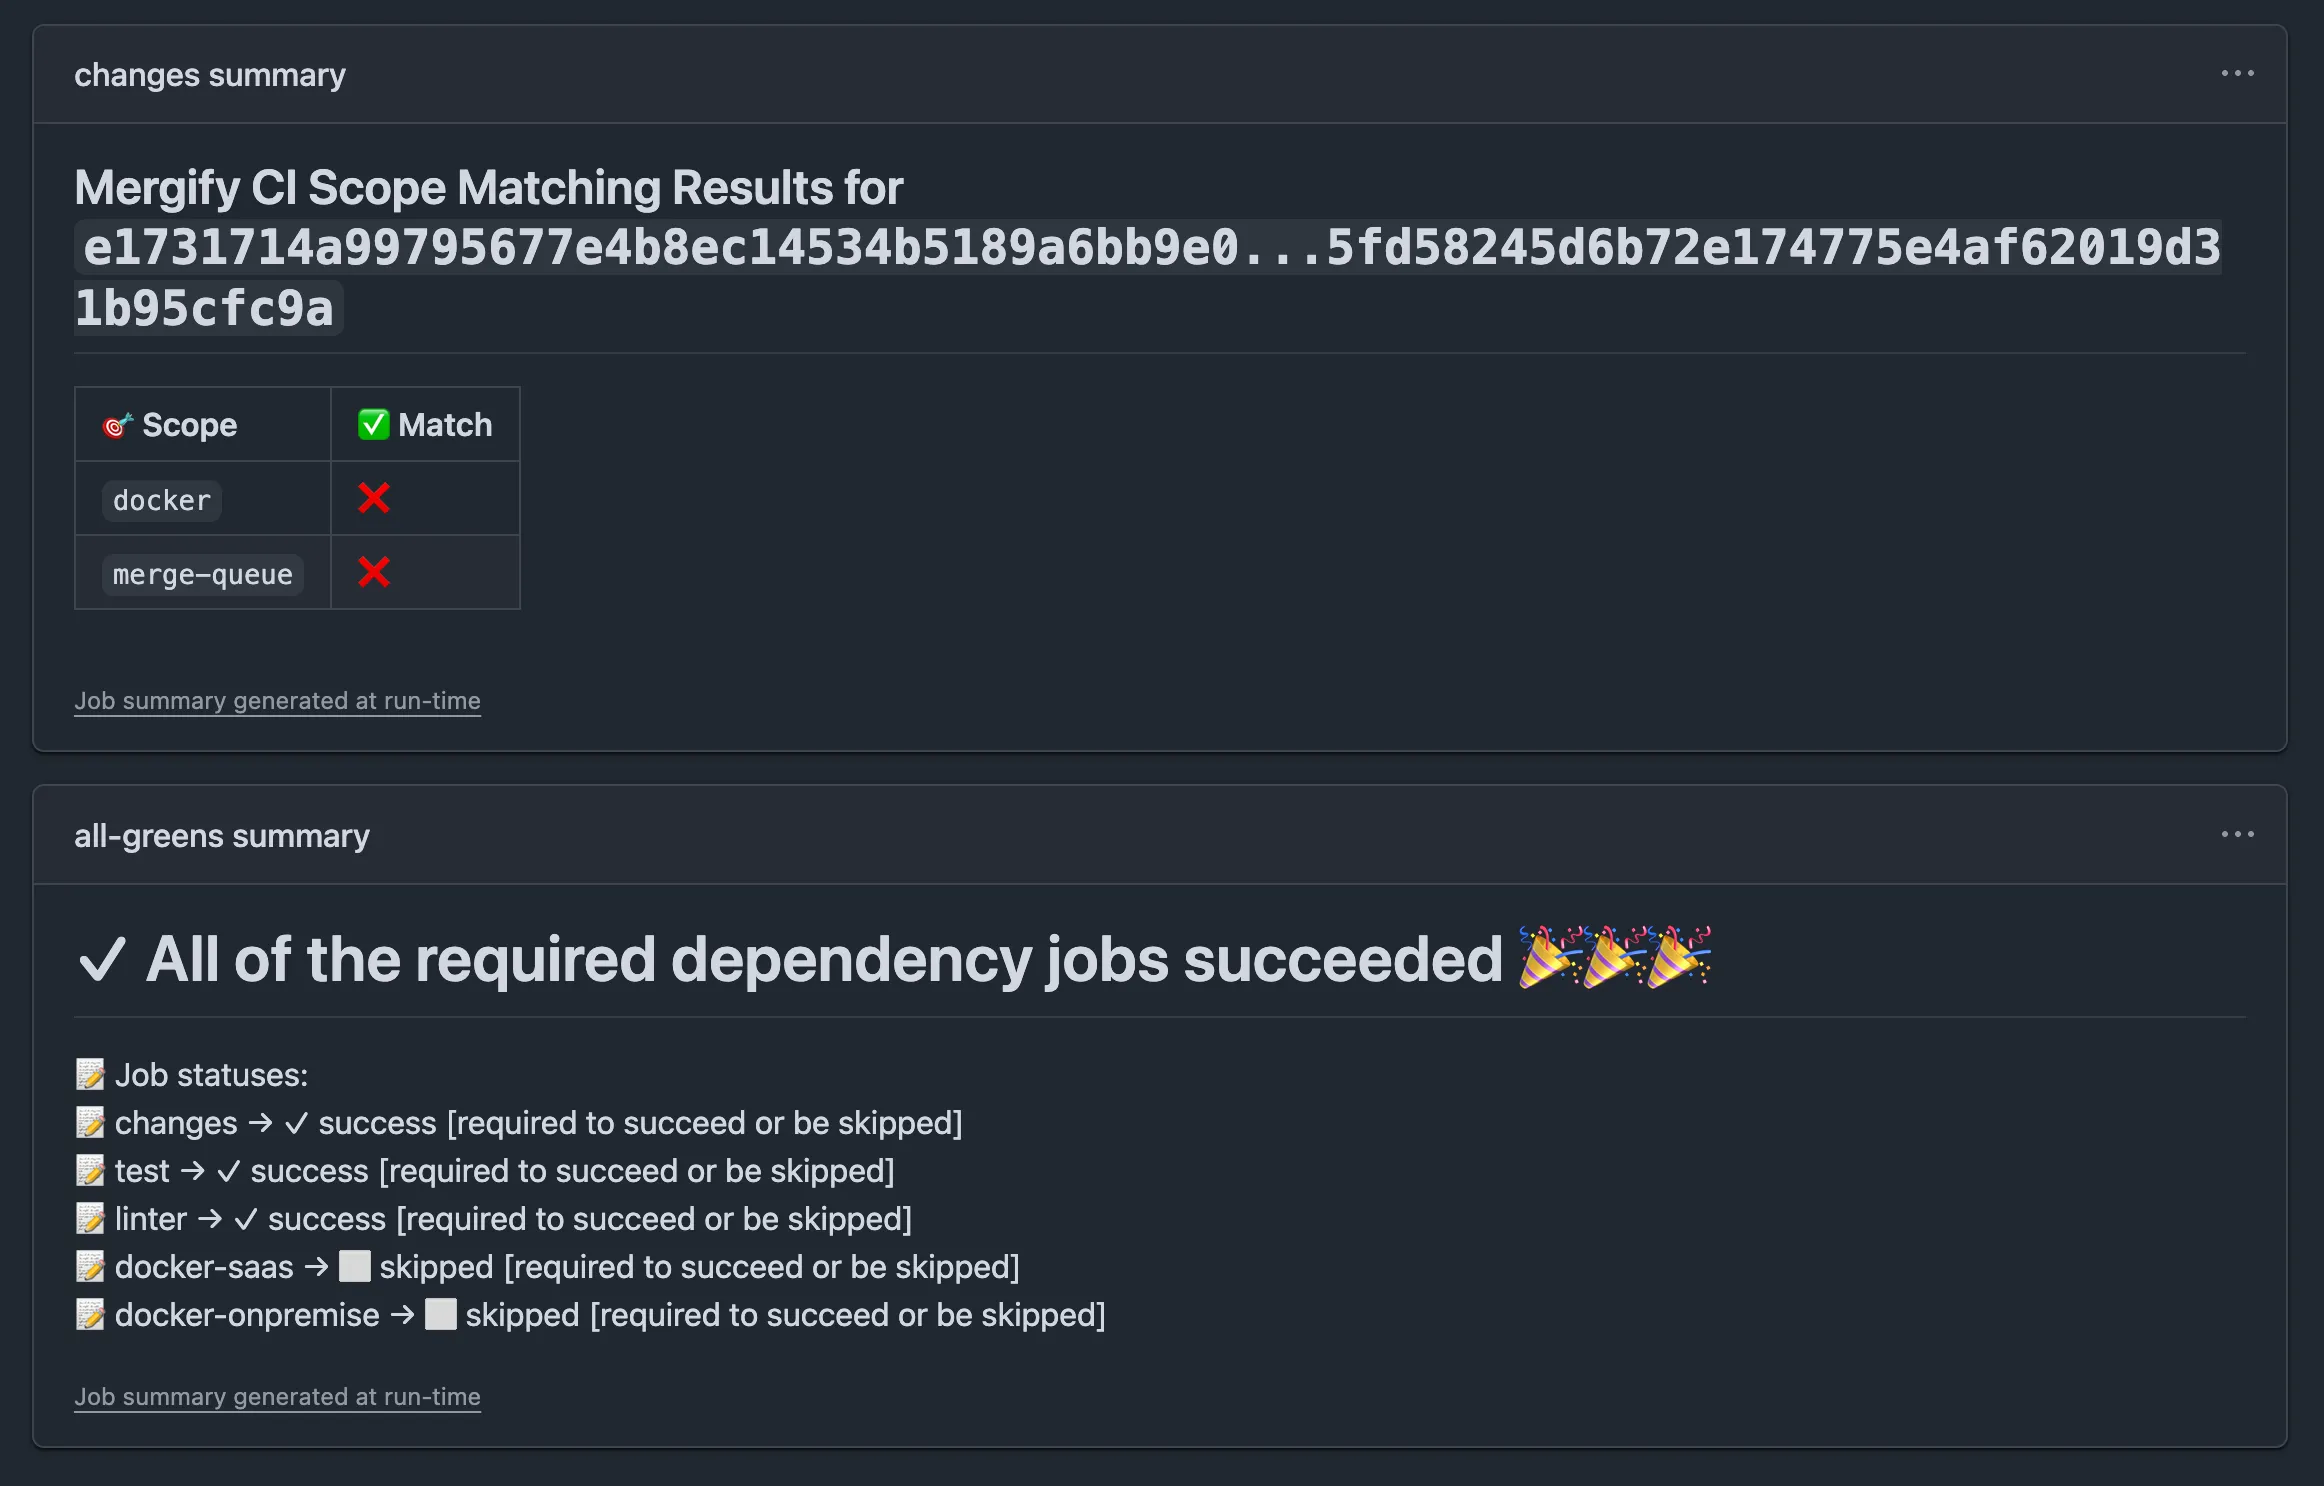Click the red X next to docker scope
Viewport: 2324px width, 1486px height.
[x=372, y=498]
